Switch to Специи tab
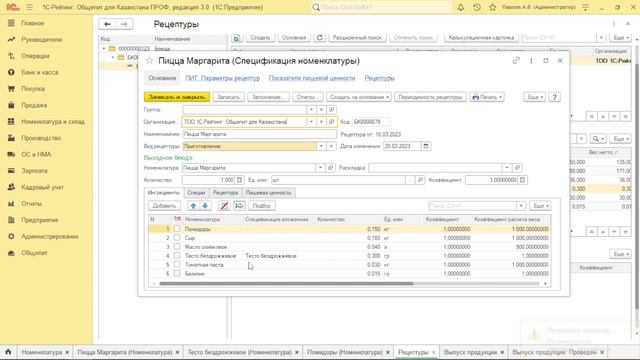This screenshot has height=360, width=640. [196, 193]
